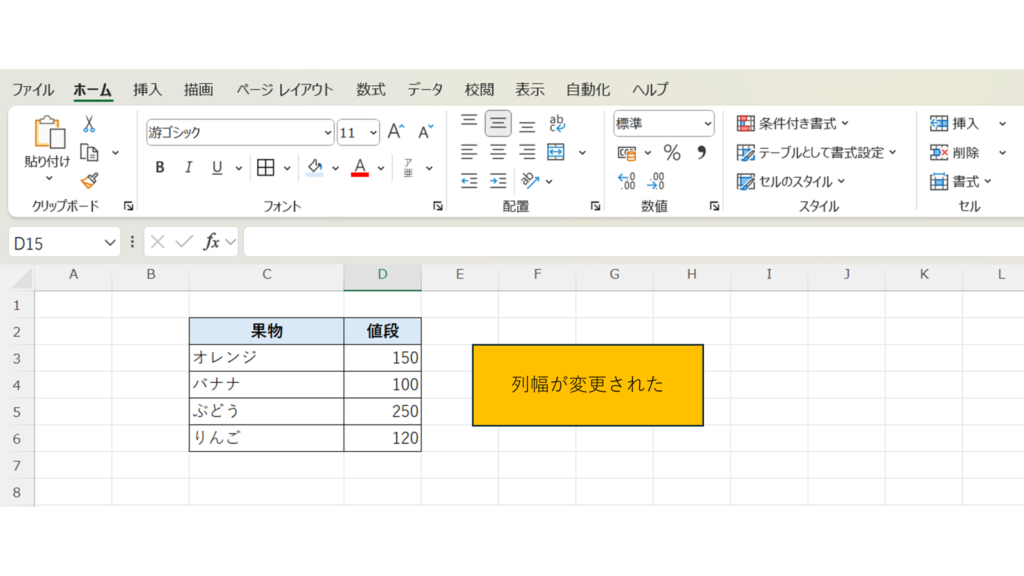Open the 游ゴシック font name dropdown
This screenshot has height=576, width=1024.
(328, 132)
